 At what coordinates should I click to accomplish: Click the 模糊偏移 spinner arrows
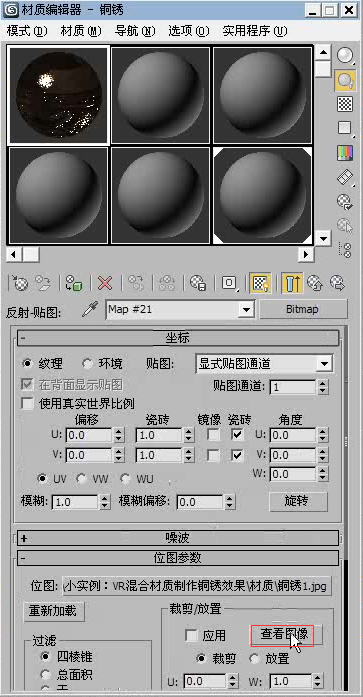click(x=230, y=502)
